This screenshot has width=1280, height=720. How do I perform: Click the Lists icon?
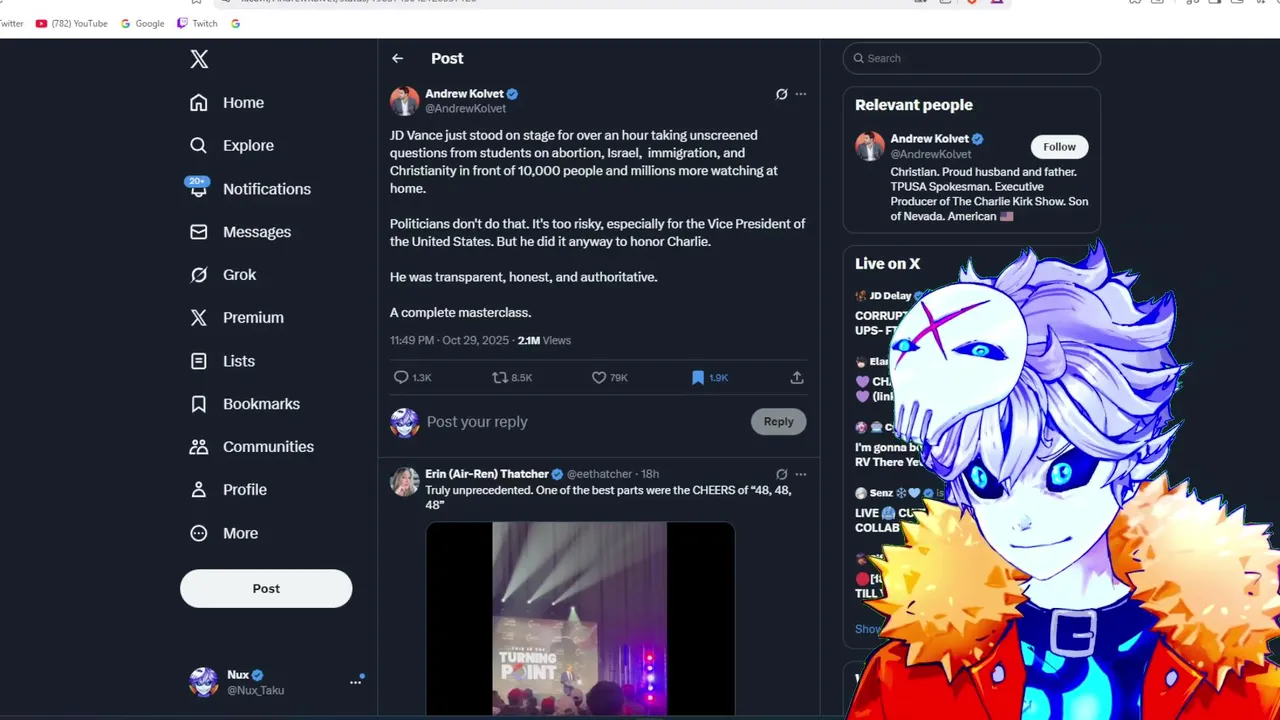coord(199,361)
